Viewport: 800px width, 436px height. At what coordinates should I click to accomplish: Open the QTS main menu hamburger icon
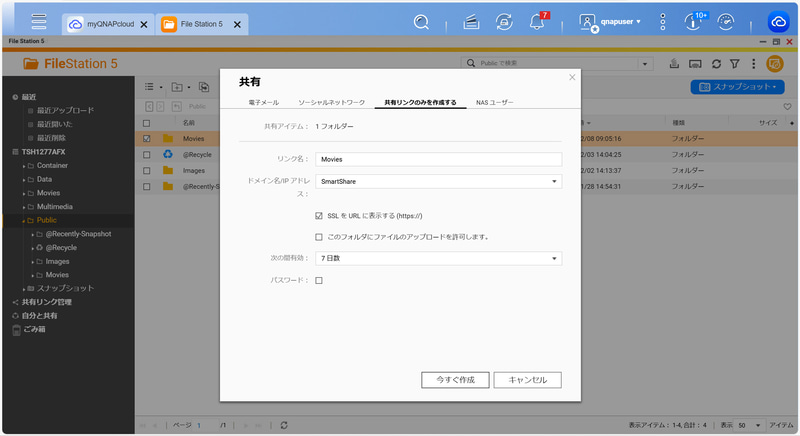[x=39, y=21]
